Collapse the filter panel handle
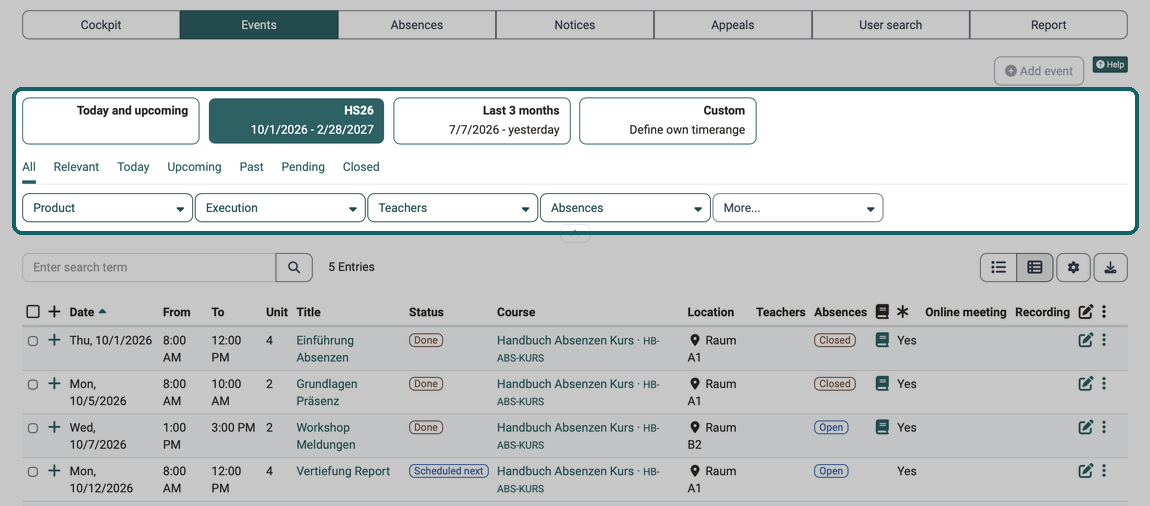Viewport: 1150px width, 506px height. [x=575, y=234]
